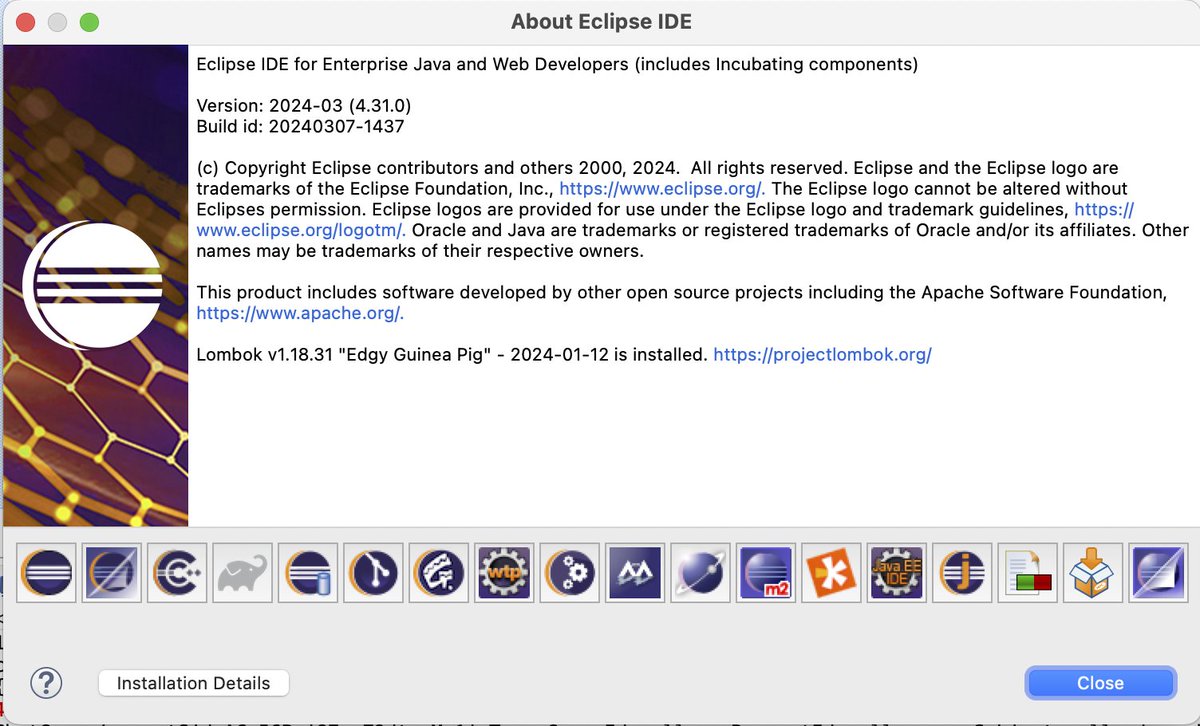Click the blue zigzag arrows feature icon
1200x726 pixels.
pos(635,573)
